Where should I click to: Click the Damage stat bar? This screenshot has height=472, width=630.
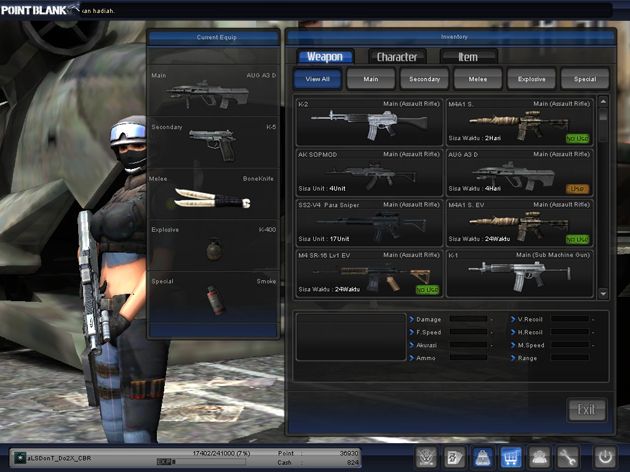click(468, 319)
